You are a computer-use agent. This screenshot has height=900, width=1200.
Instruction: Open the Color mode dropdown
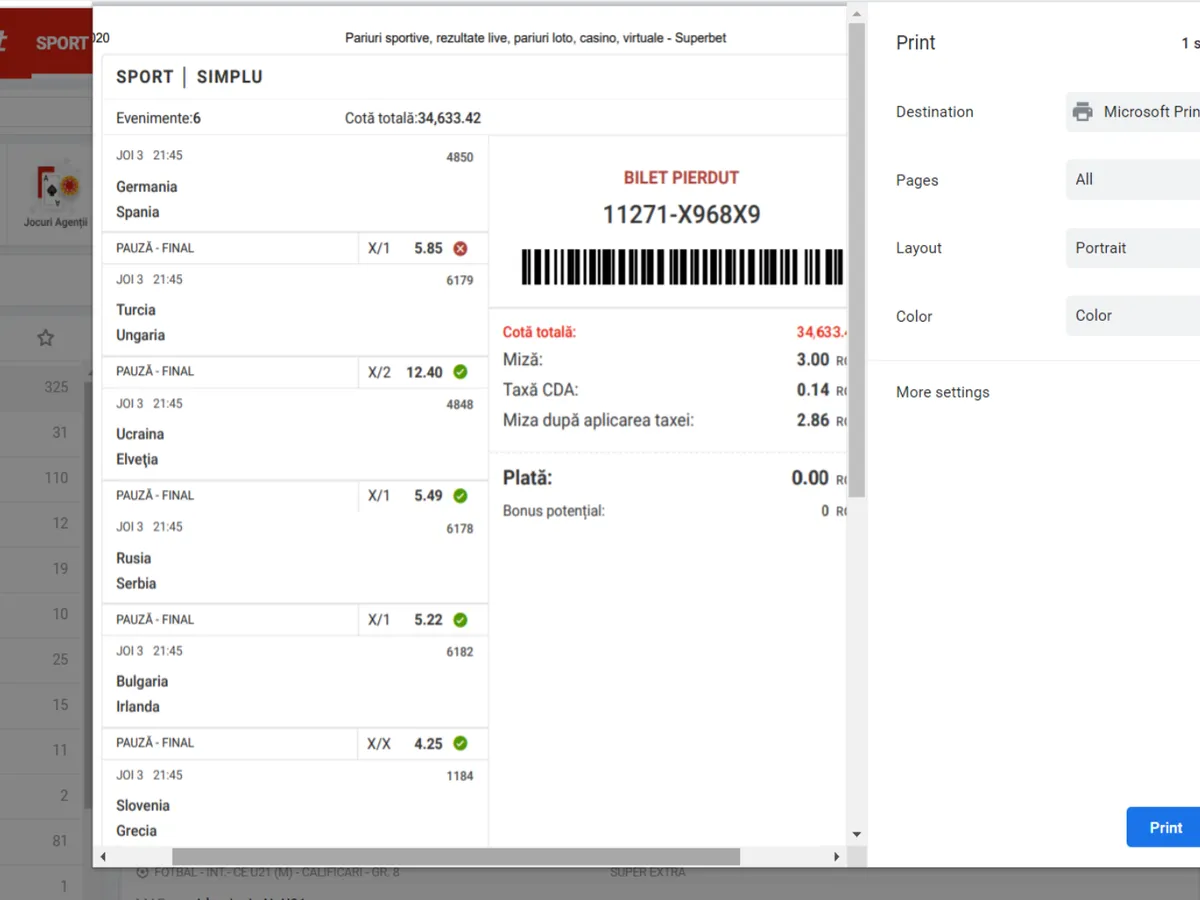[x=1135, y=316]
